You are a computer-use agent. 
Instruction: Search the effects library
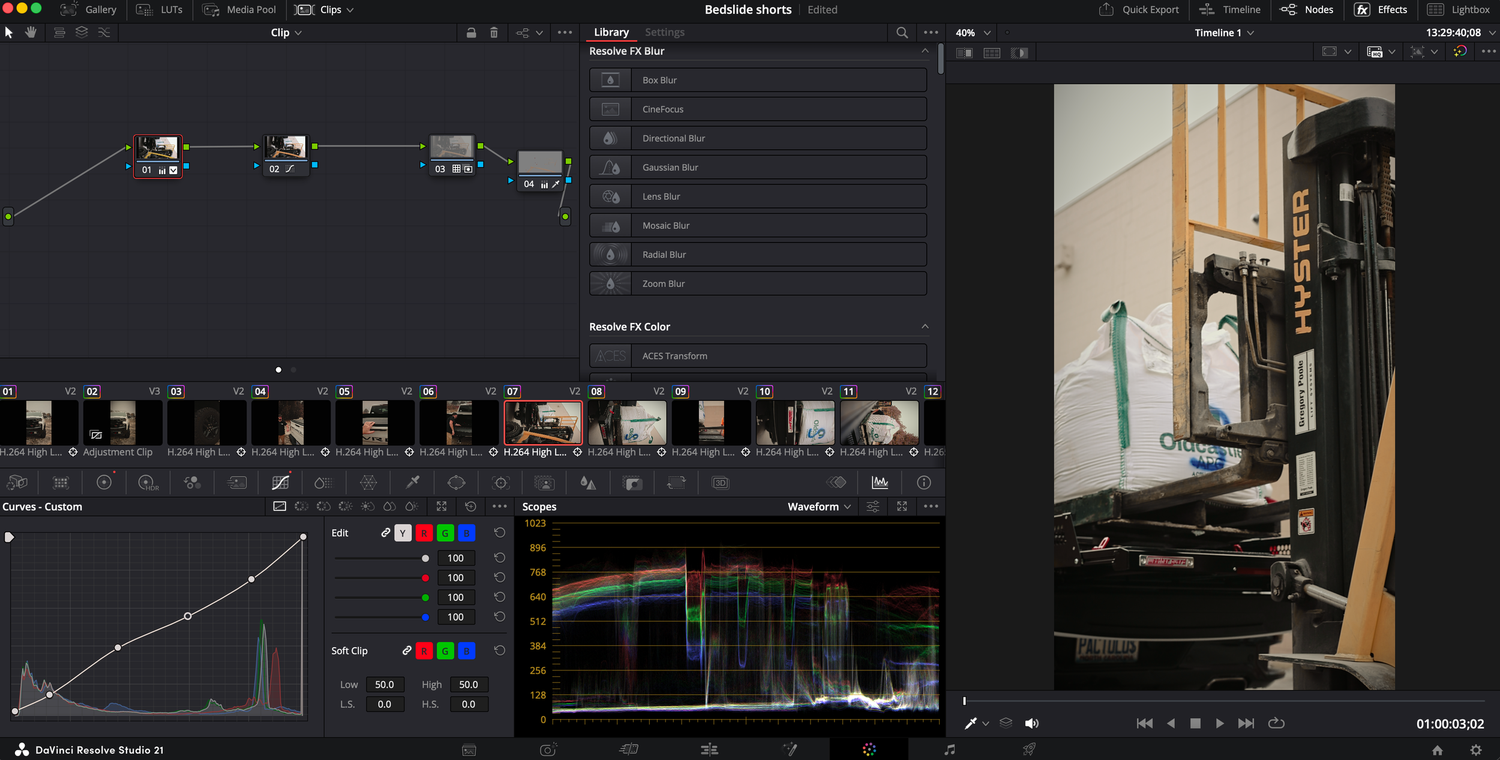pyautogui.click(x=902, y=33)
